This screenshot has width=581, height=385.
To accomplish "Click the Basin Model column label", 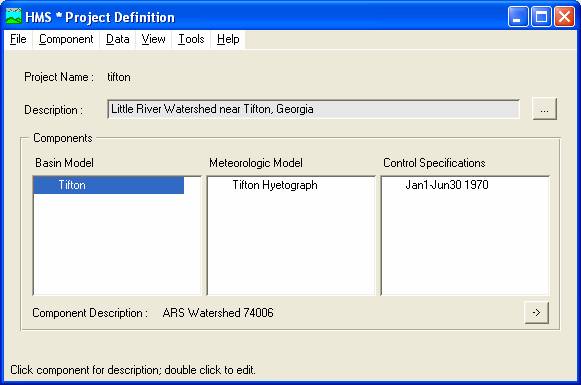I will (64, 163).
